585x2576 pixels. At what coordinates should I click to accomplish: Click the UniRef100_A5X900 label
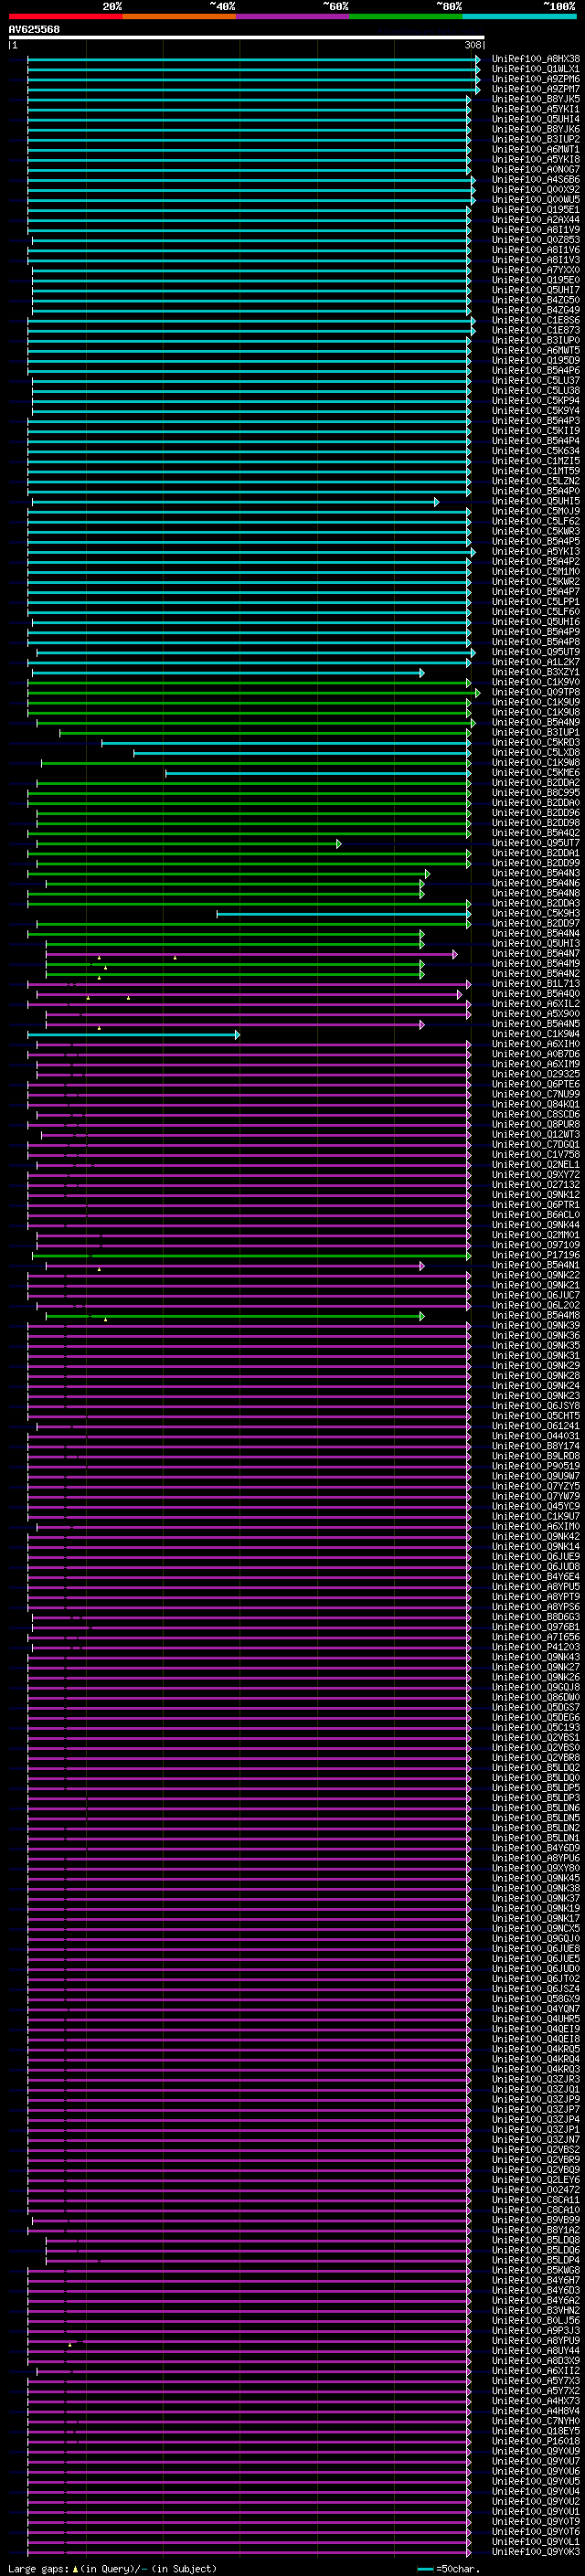(x=536, y=1014)
